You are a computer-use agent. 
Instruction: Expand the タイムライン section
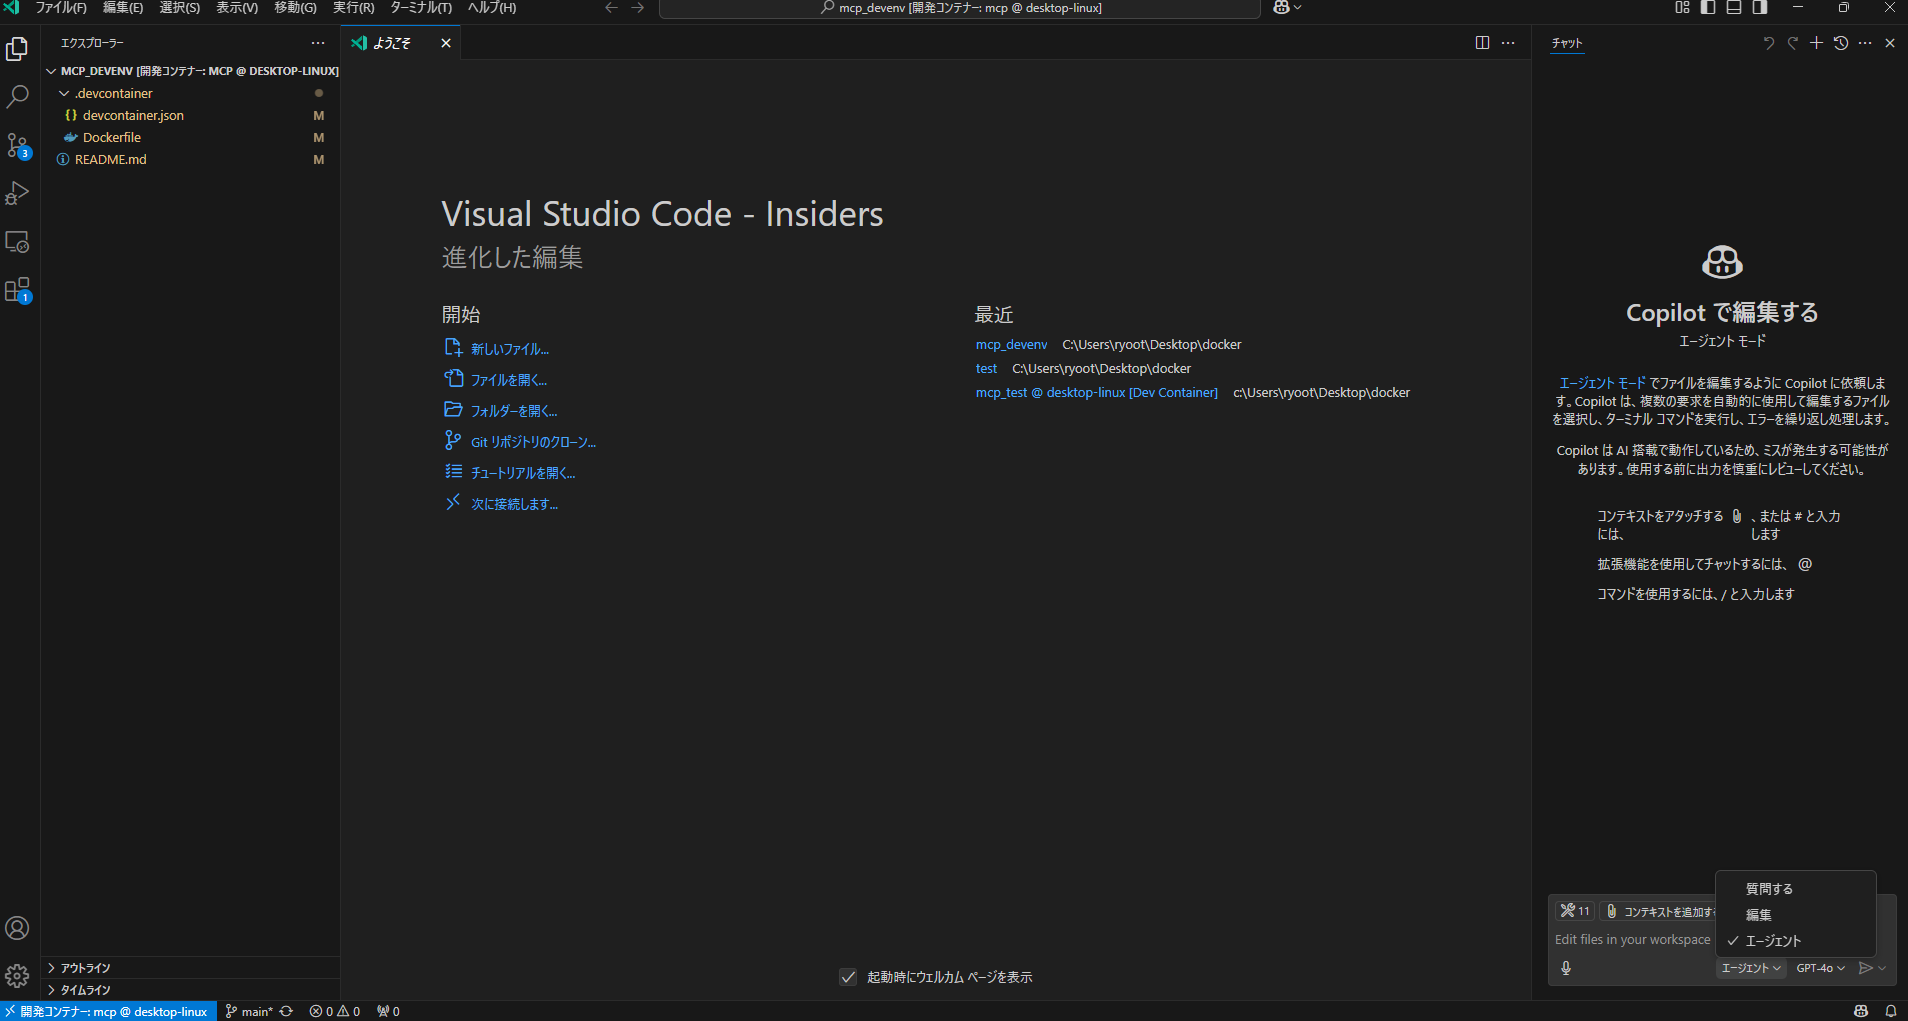[x=190, y=990]
